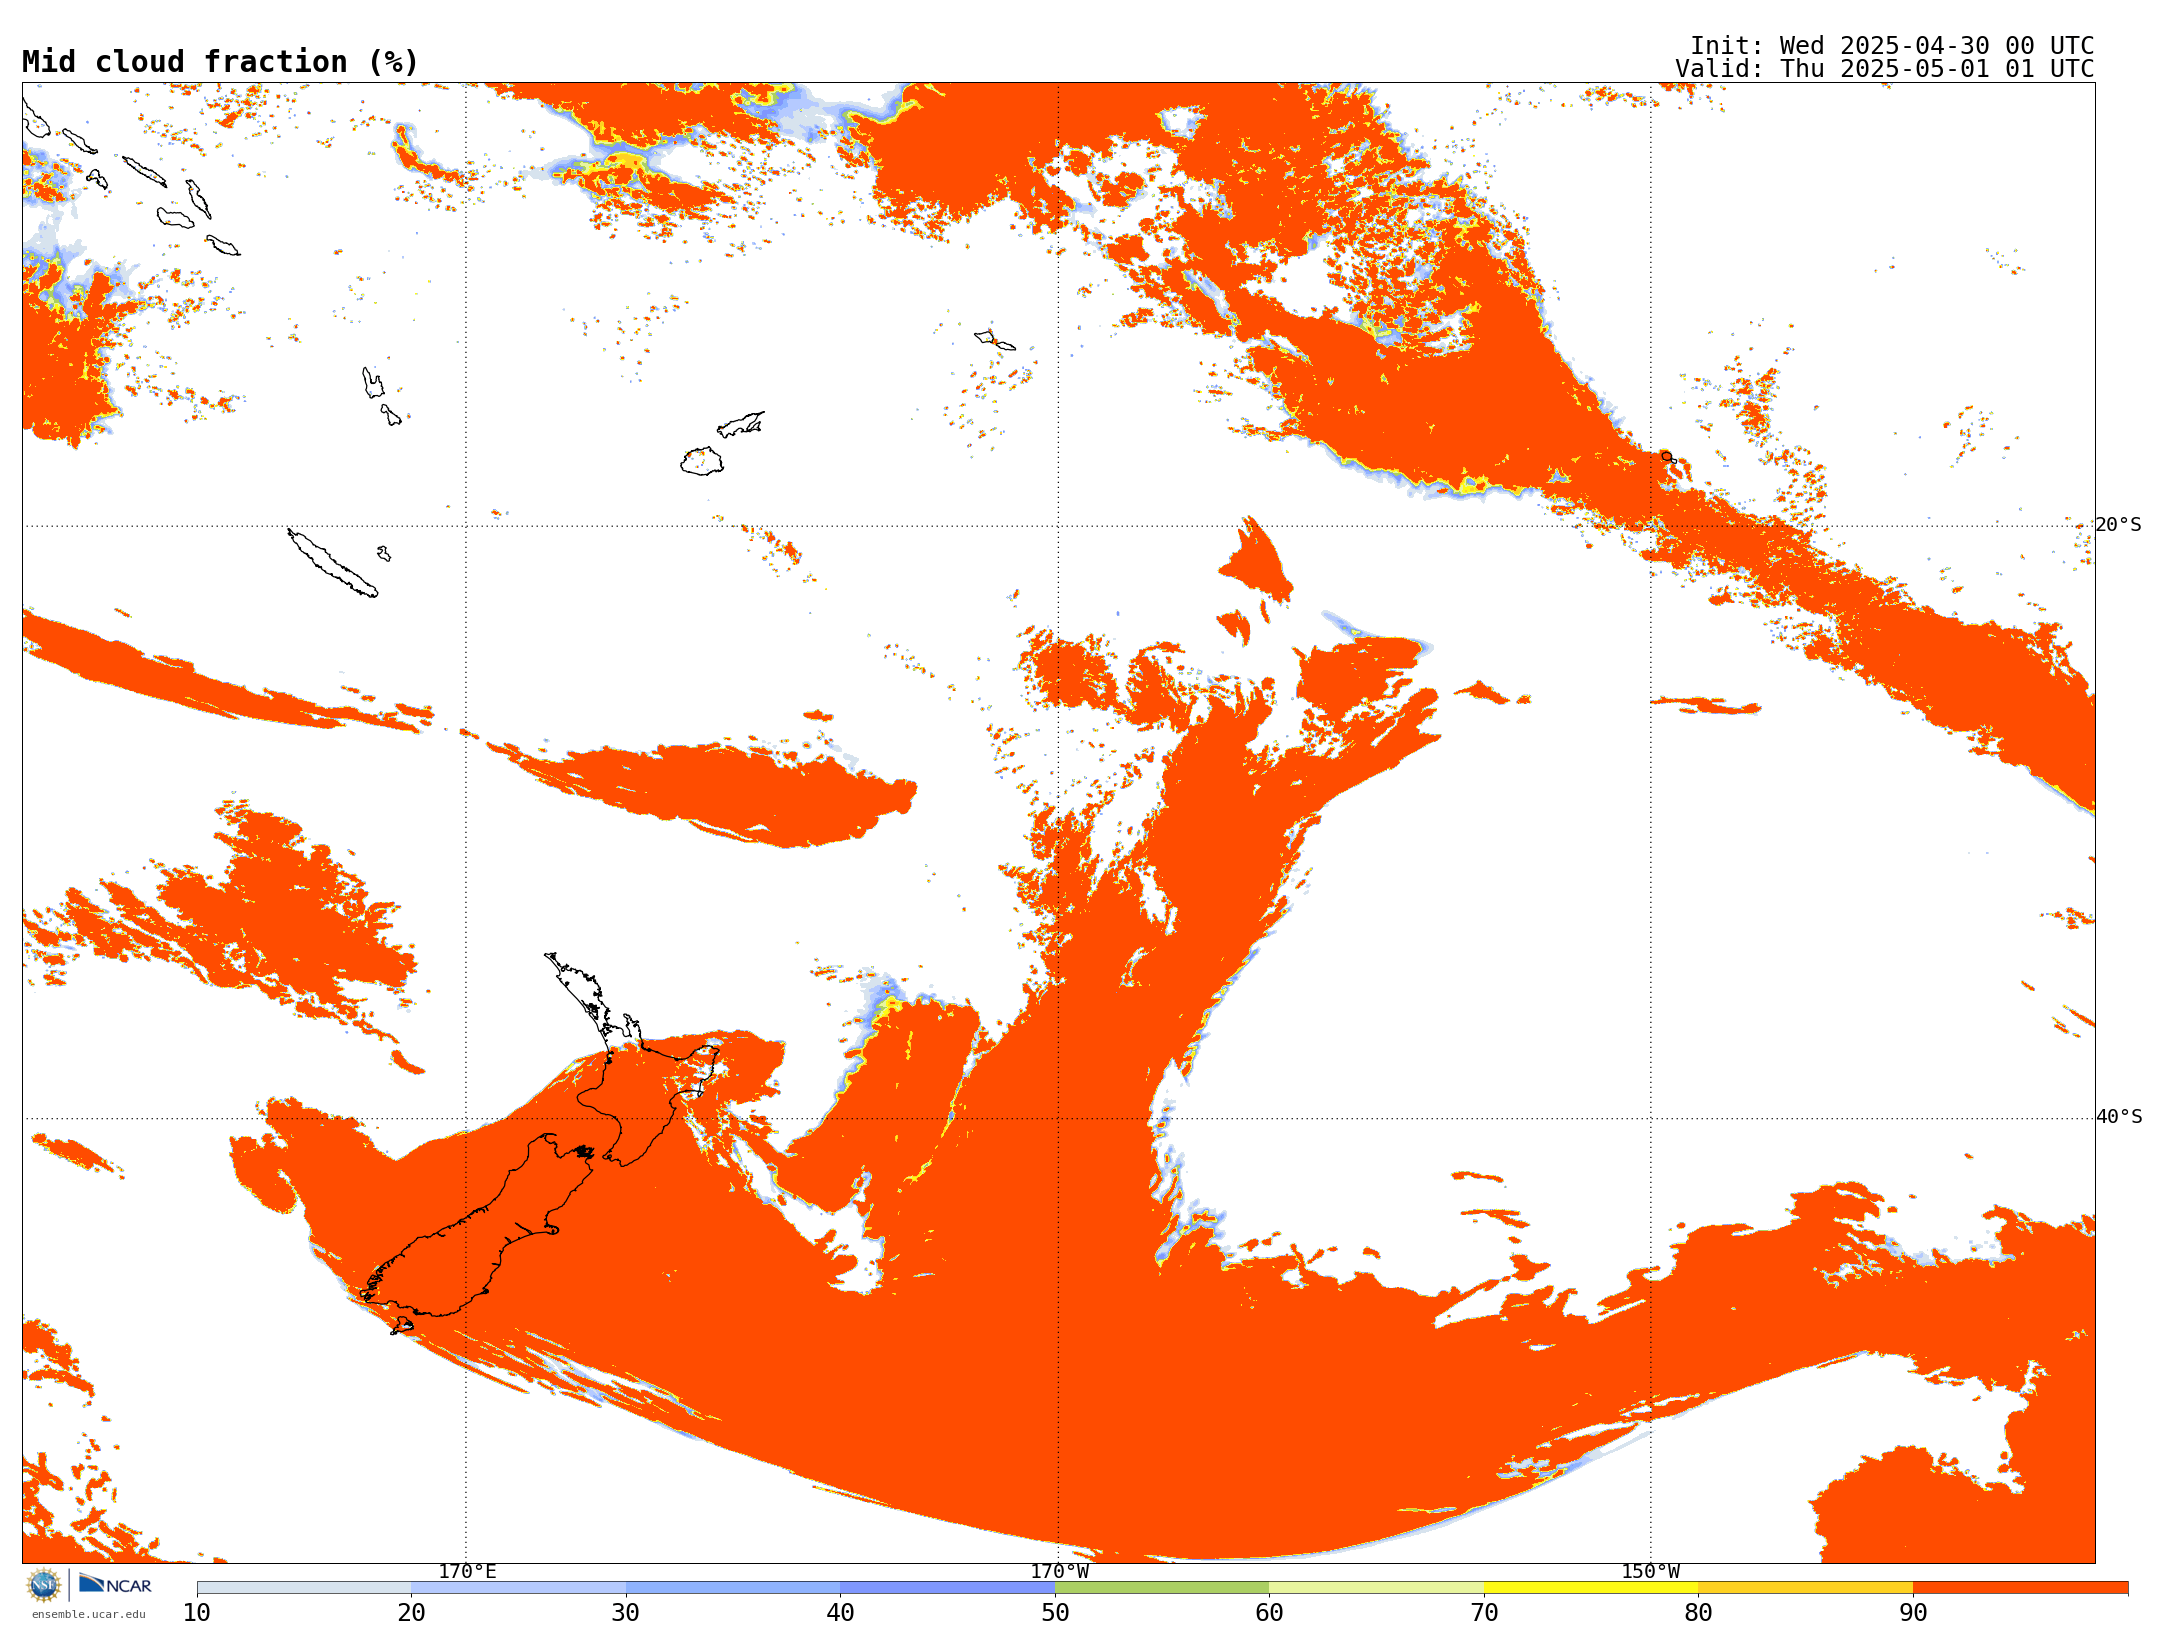
Task: Click the colorbar tick label 10
Action: click(197, 1612)
